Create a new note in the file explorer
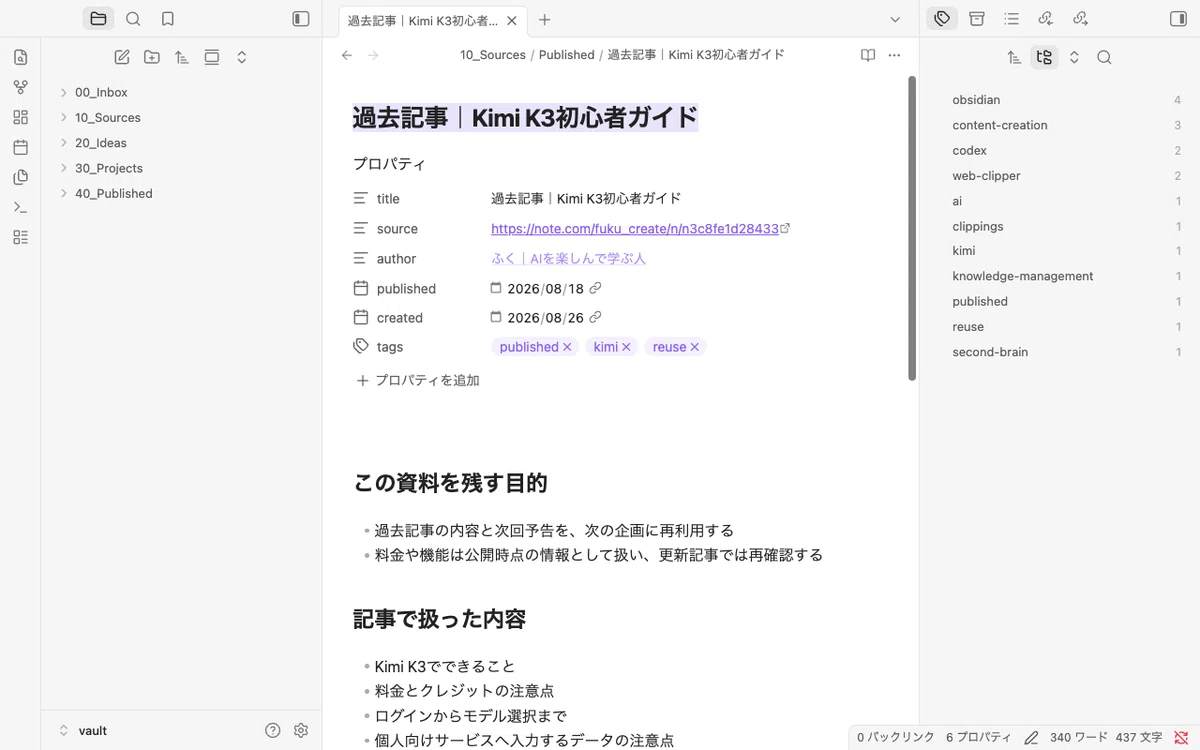1200x750 pixels. pos(122,58)
